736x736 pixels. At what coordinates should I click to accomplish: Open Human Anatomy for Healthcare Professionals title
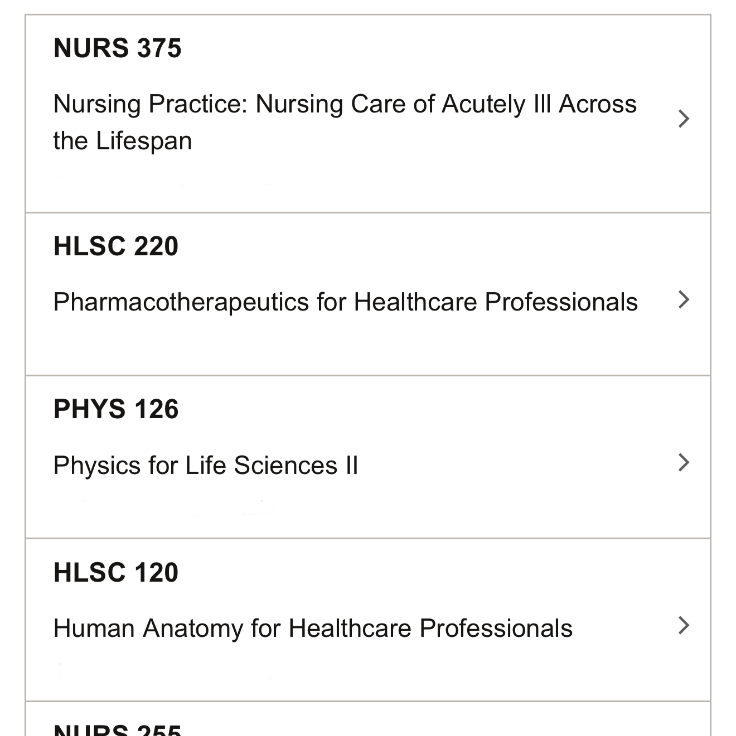pyautogui.click(x=312, y=628)
